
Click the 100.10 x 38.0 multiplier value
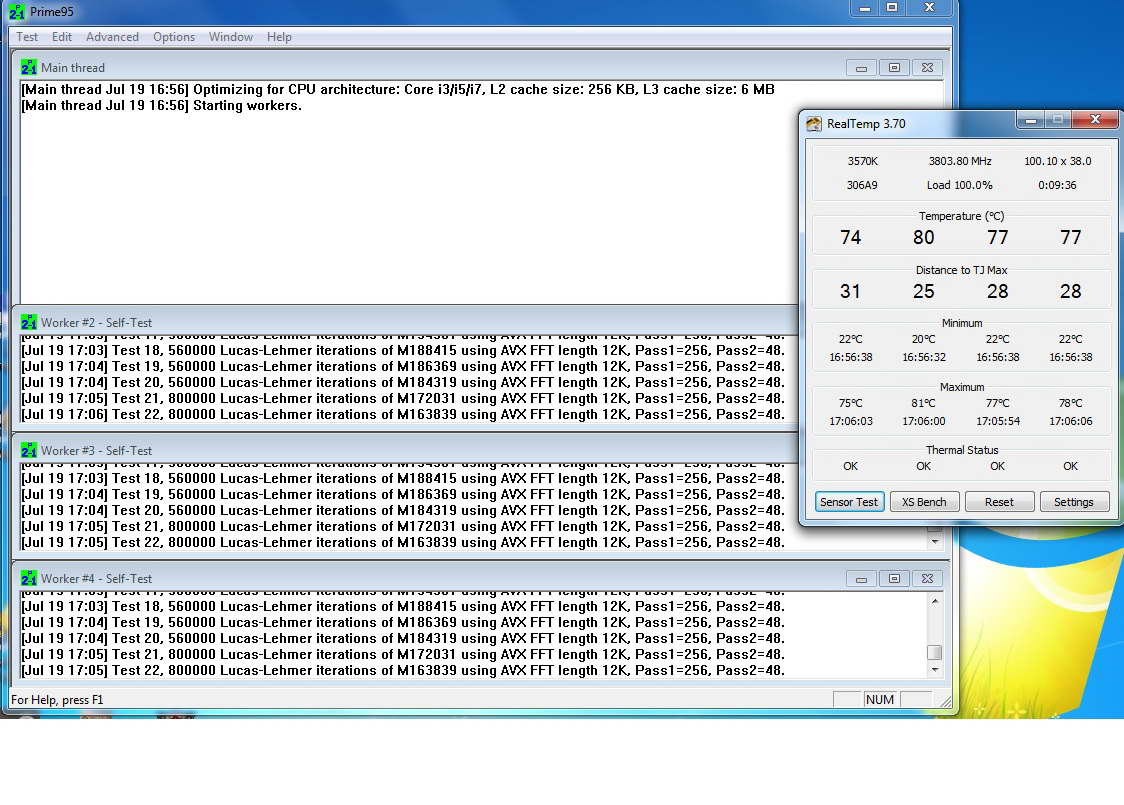coord(1057,161)
